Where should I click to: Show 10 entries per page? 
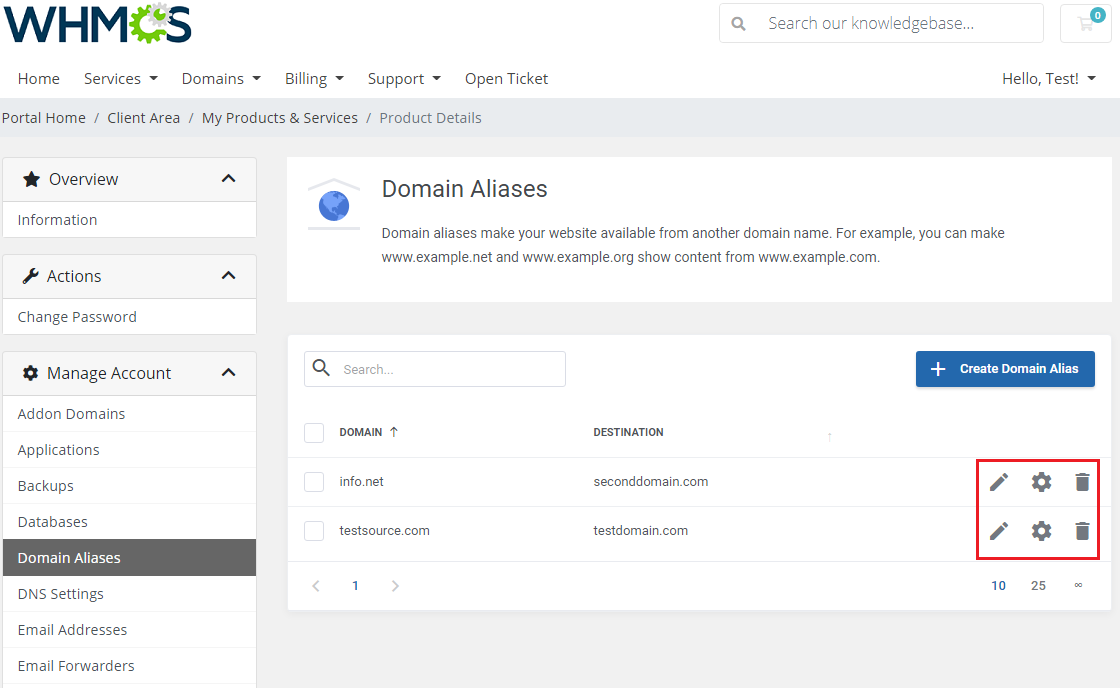click(x=999, y=586)
